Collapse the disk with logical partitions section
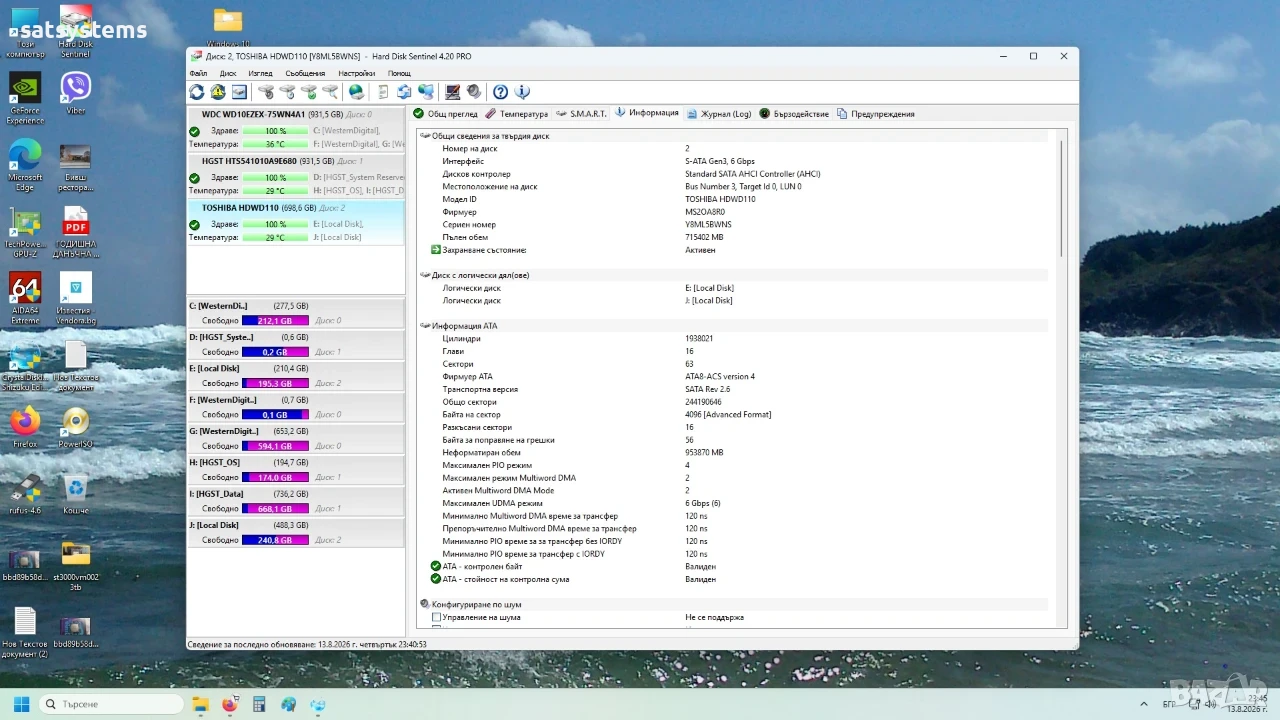Viewport: 1280px width, 720px height. (x=425, y=275)
